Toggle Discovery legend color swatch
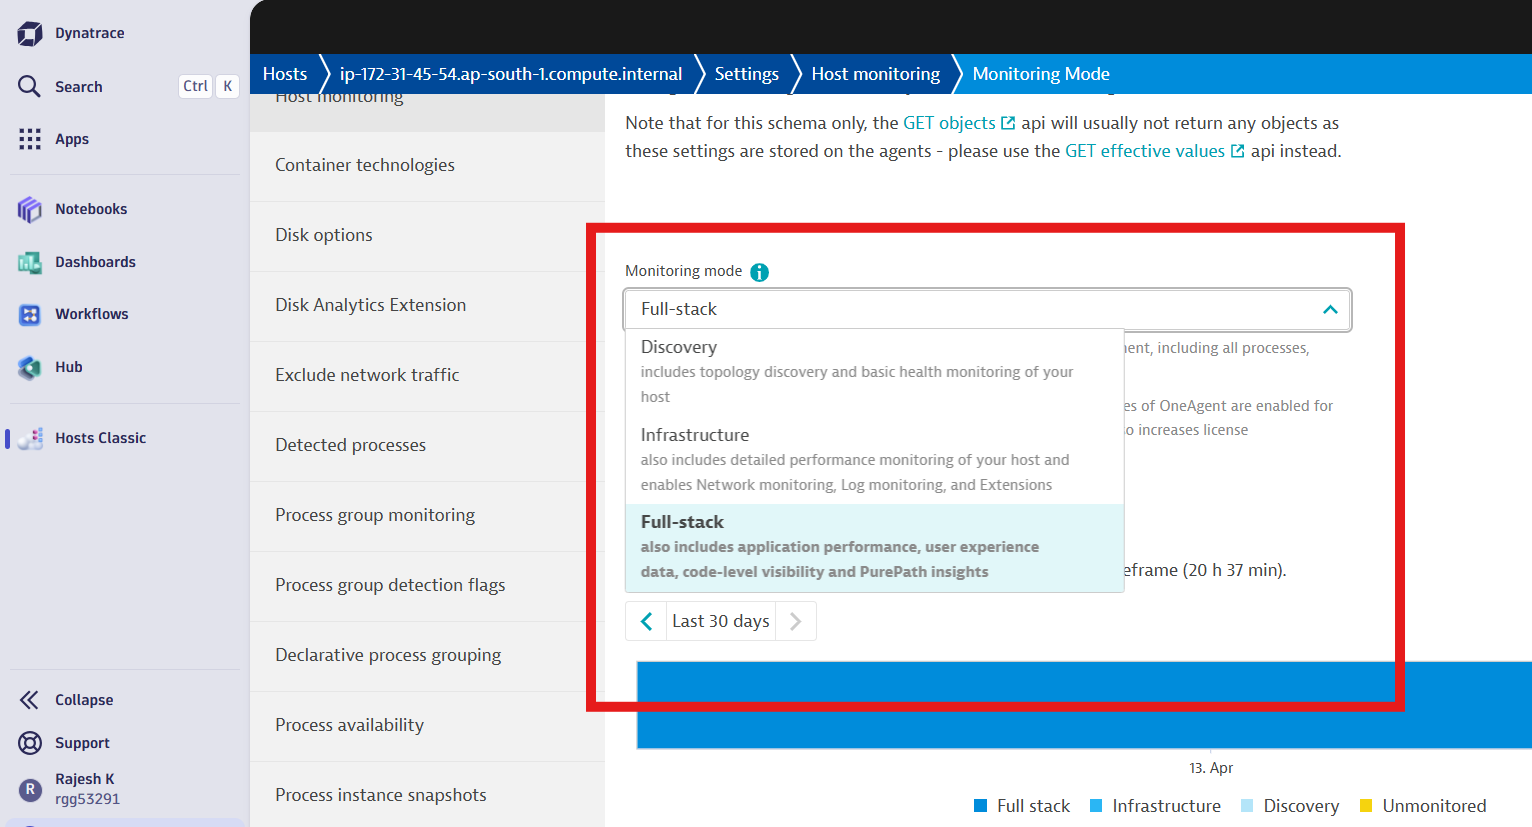The height and width of the screenshot is (827, 1532). coord(1247,806)
